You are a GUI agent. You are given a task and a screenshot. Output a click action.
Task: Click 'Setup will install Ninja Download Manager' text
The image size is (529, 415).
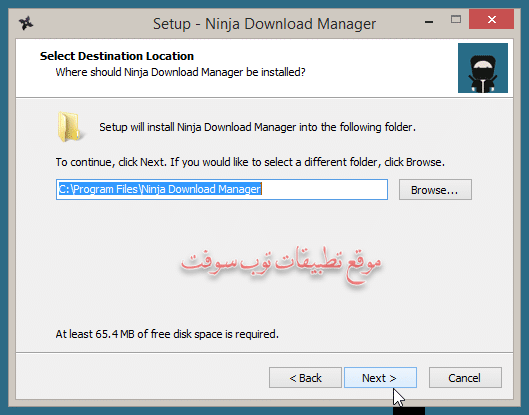click(x=257, y=127)
